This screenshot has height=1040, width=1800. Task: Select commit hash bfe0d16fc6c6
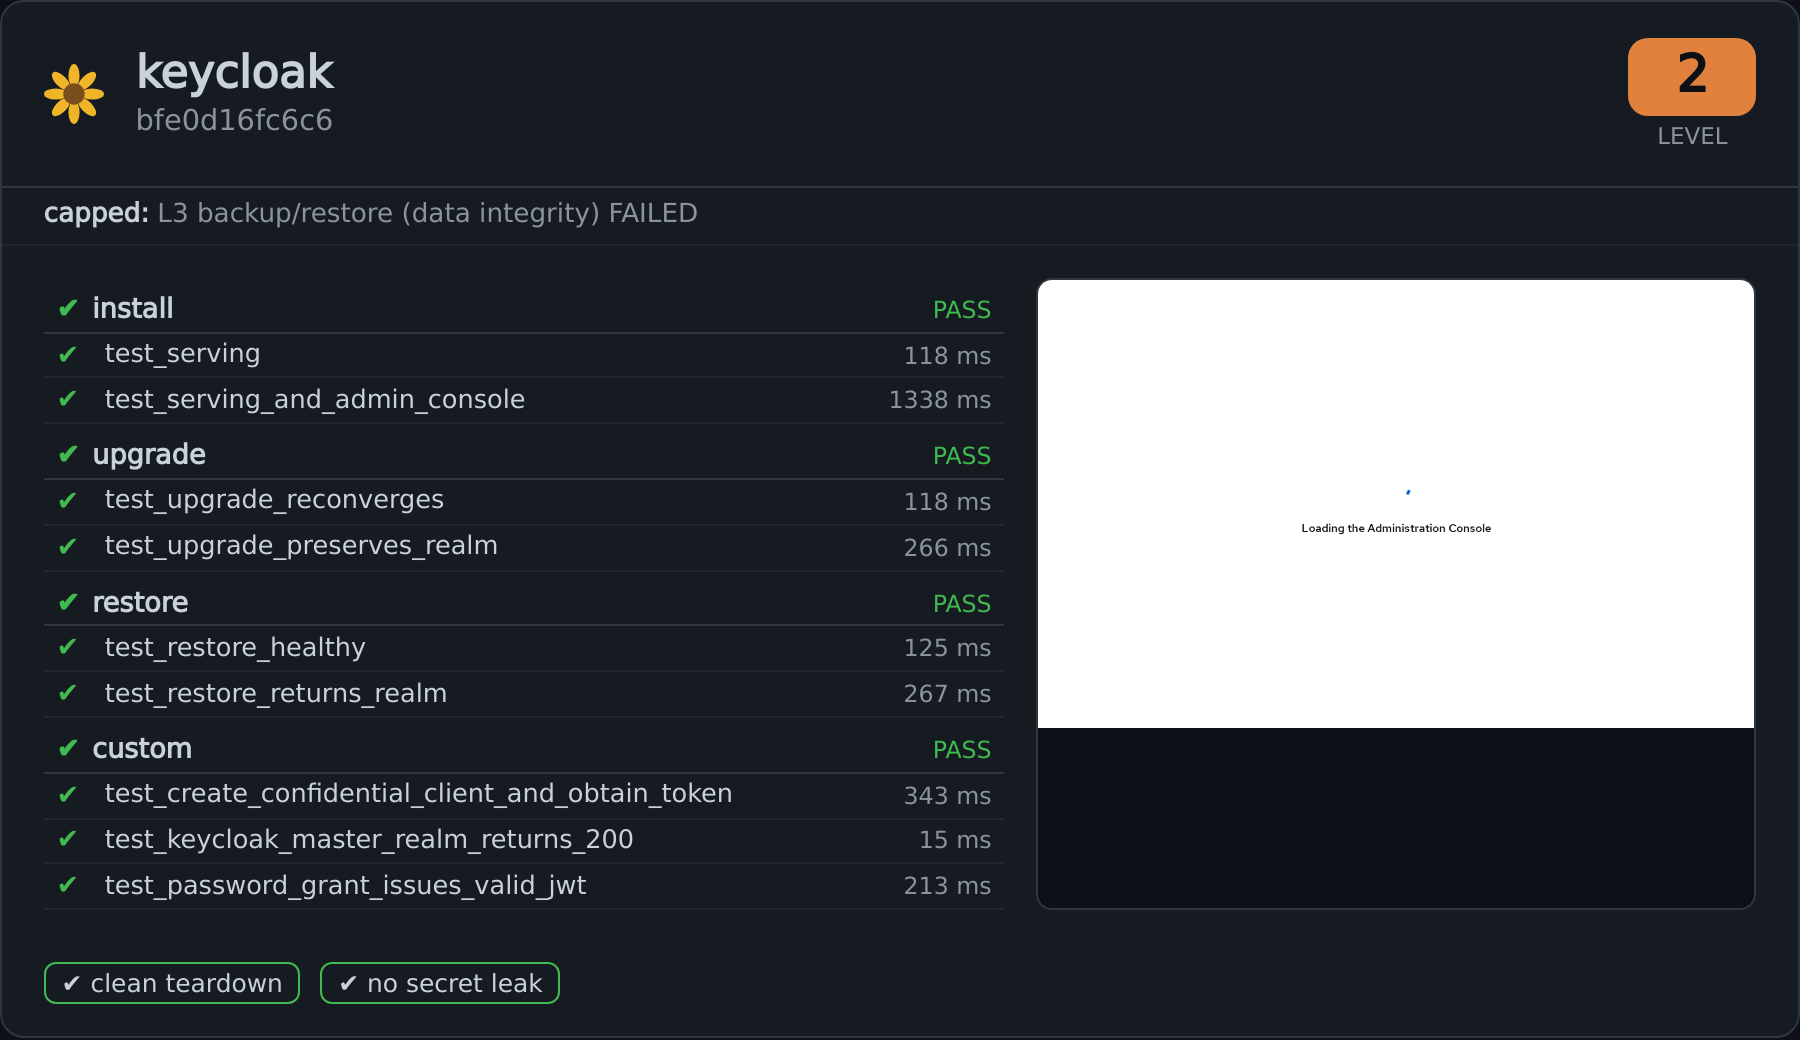tap(234, 120)
